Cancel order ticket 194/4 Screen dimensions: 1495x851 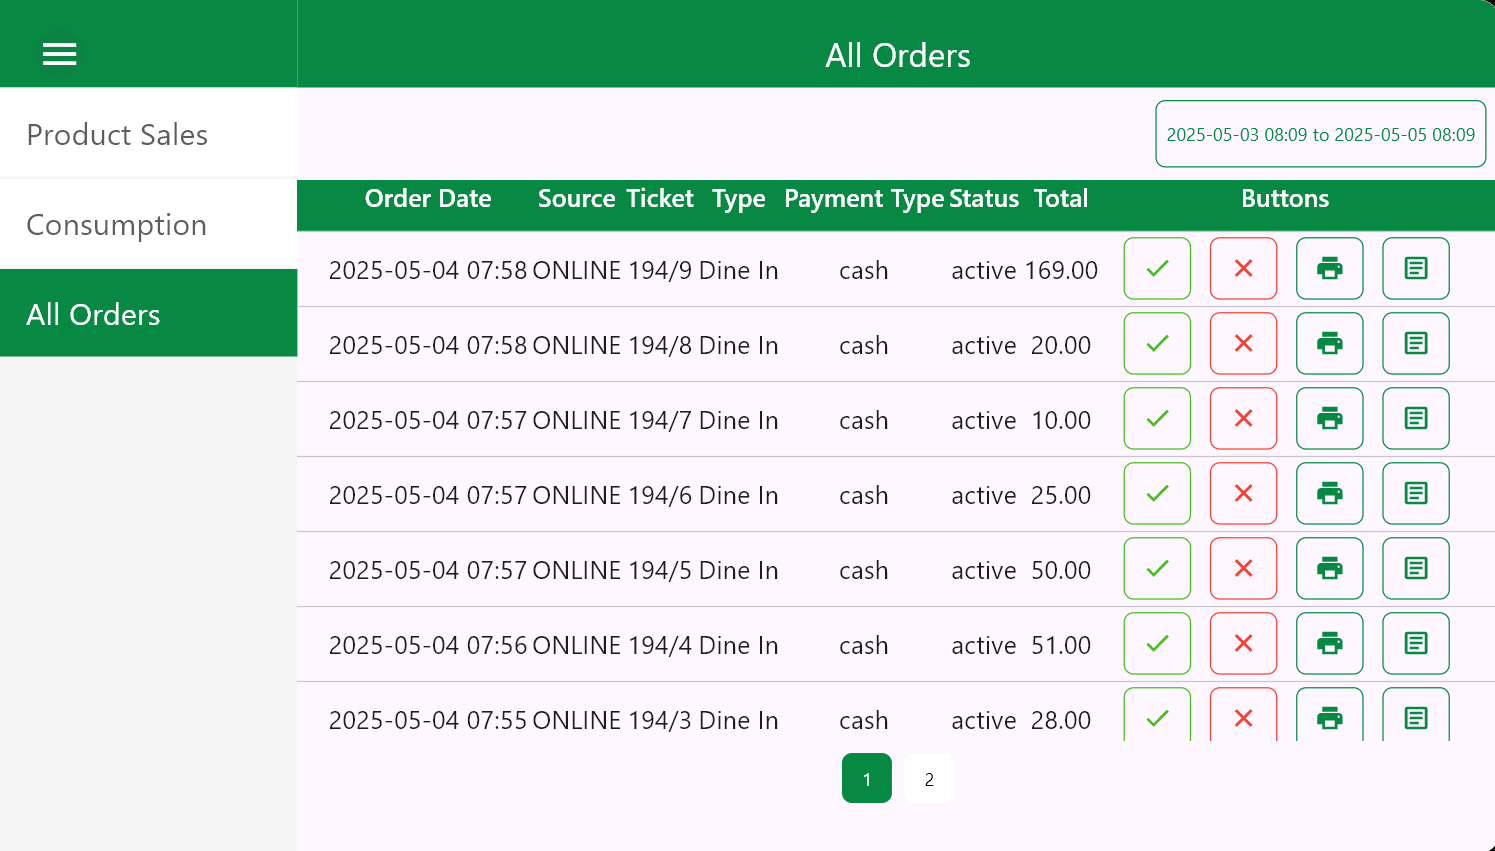pos(1243,643)
